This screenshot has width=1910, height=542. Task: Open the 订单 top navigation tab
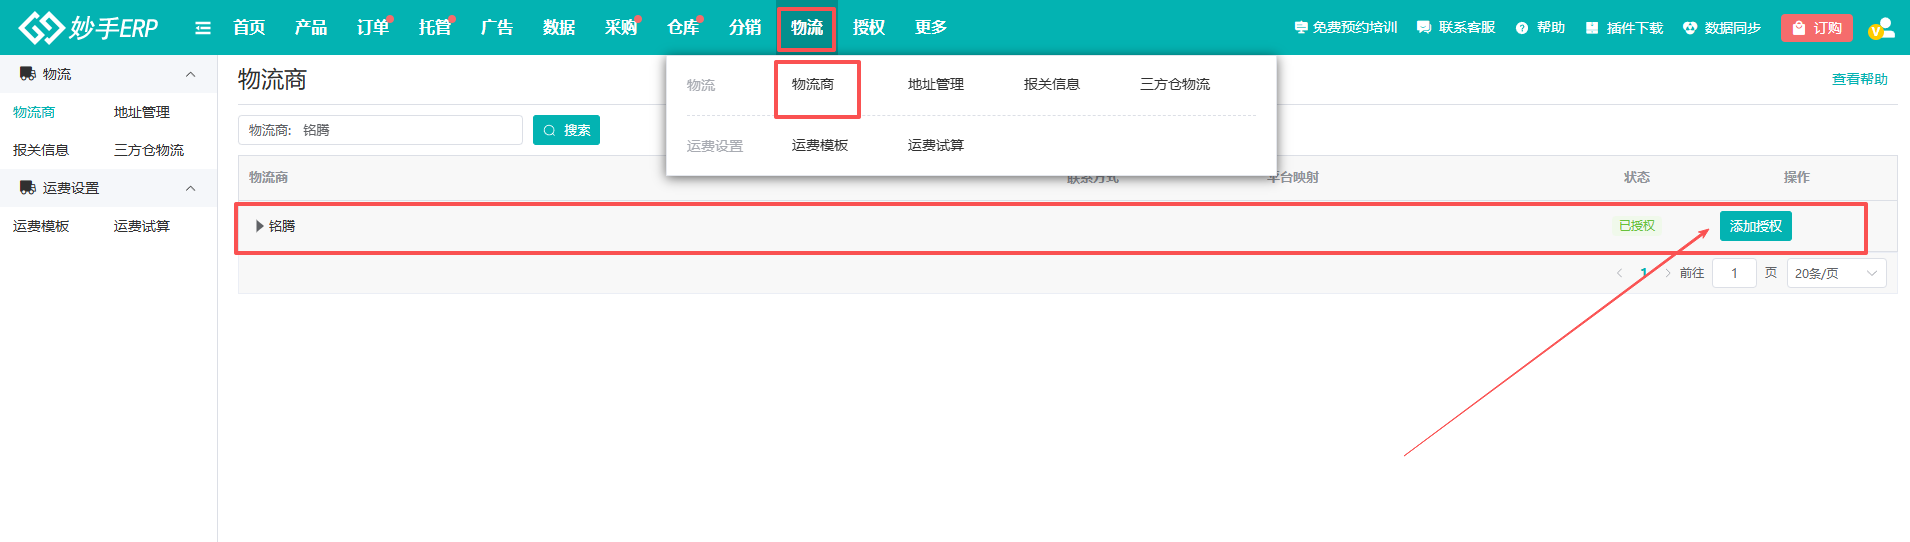click(372, 28)
